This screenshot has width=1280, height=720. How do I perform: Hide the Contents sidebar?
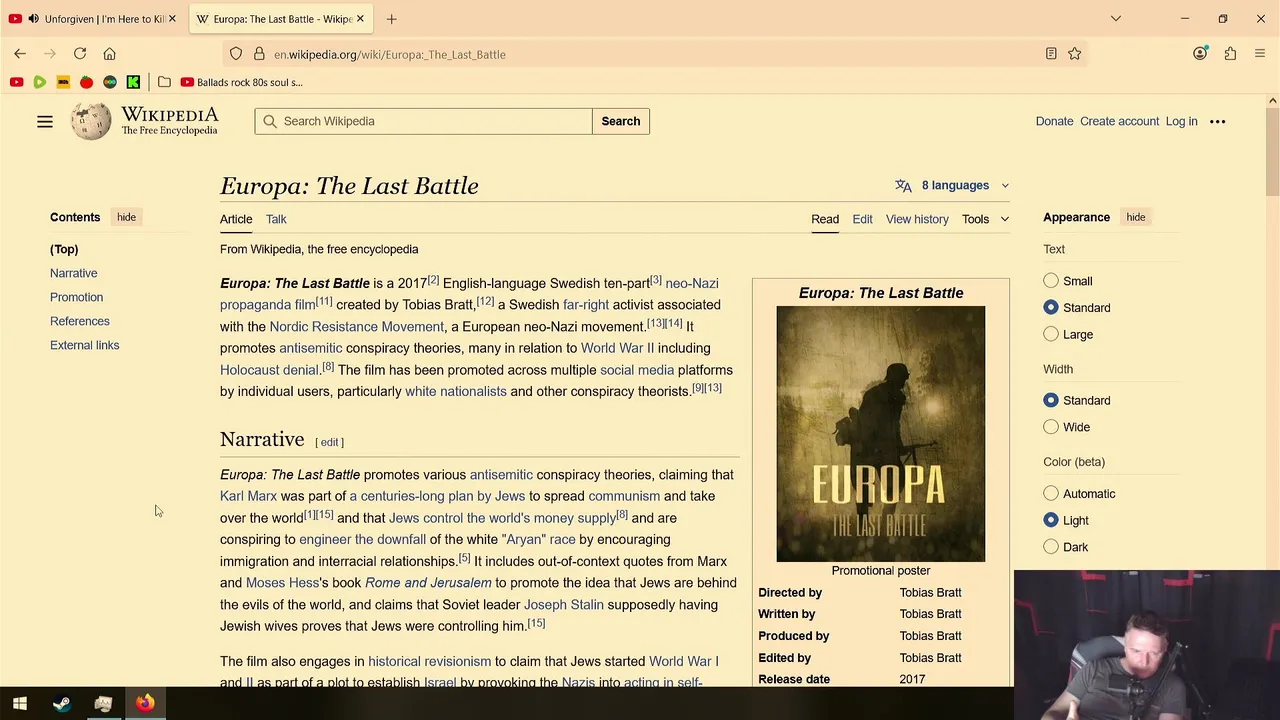[x=126, y=217]
